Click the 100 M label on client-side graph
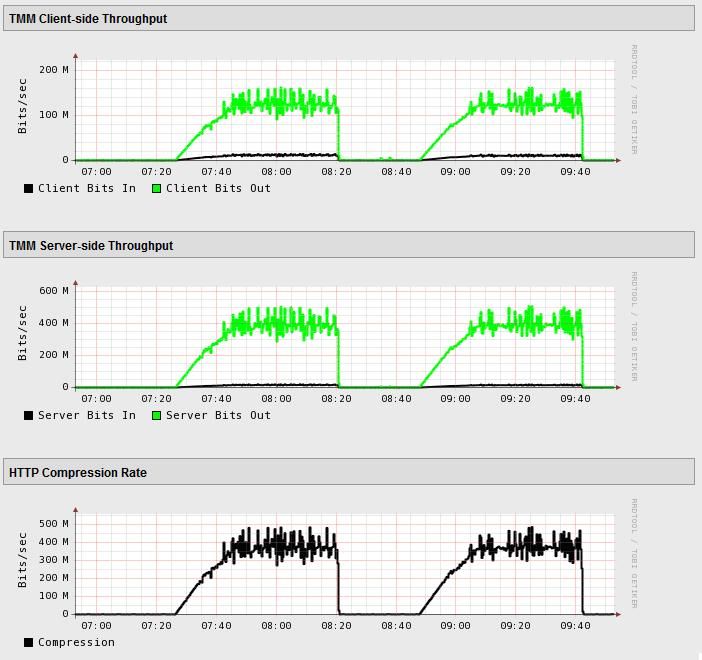 click(x=54, y=115)
